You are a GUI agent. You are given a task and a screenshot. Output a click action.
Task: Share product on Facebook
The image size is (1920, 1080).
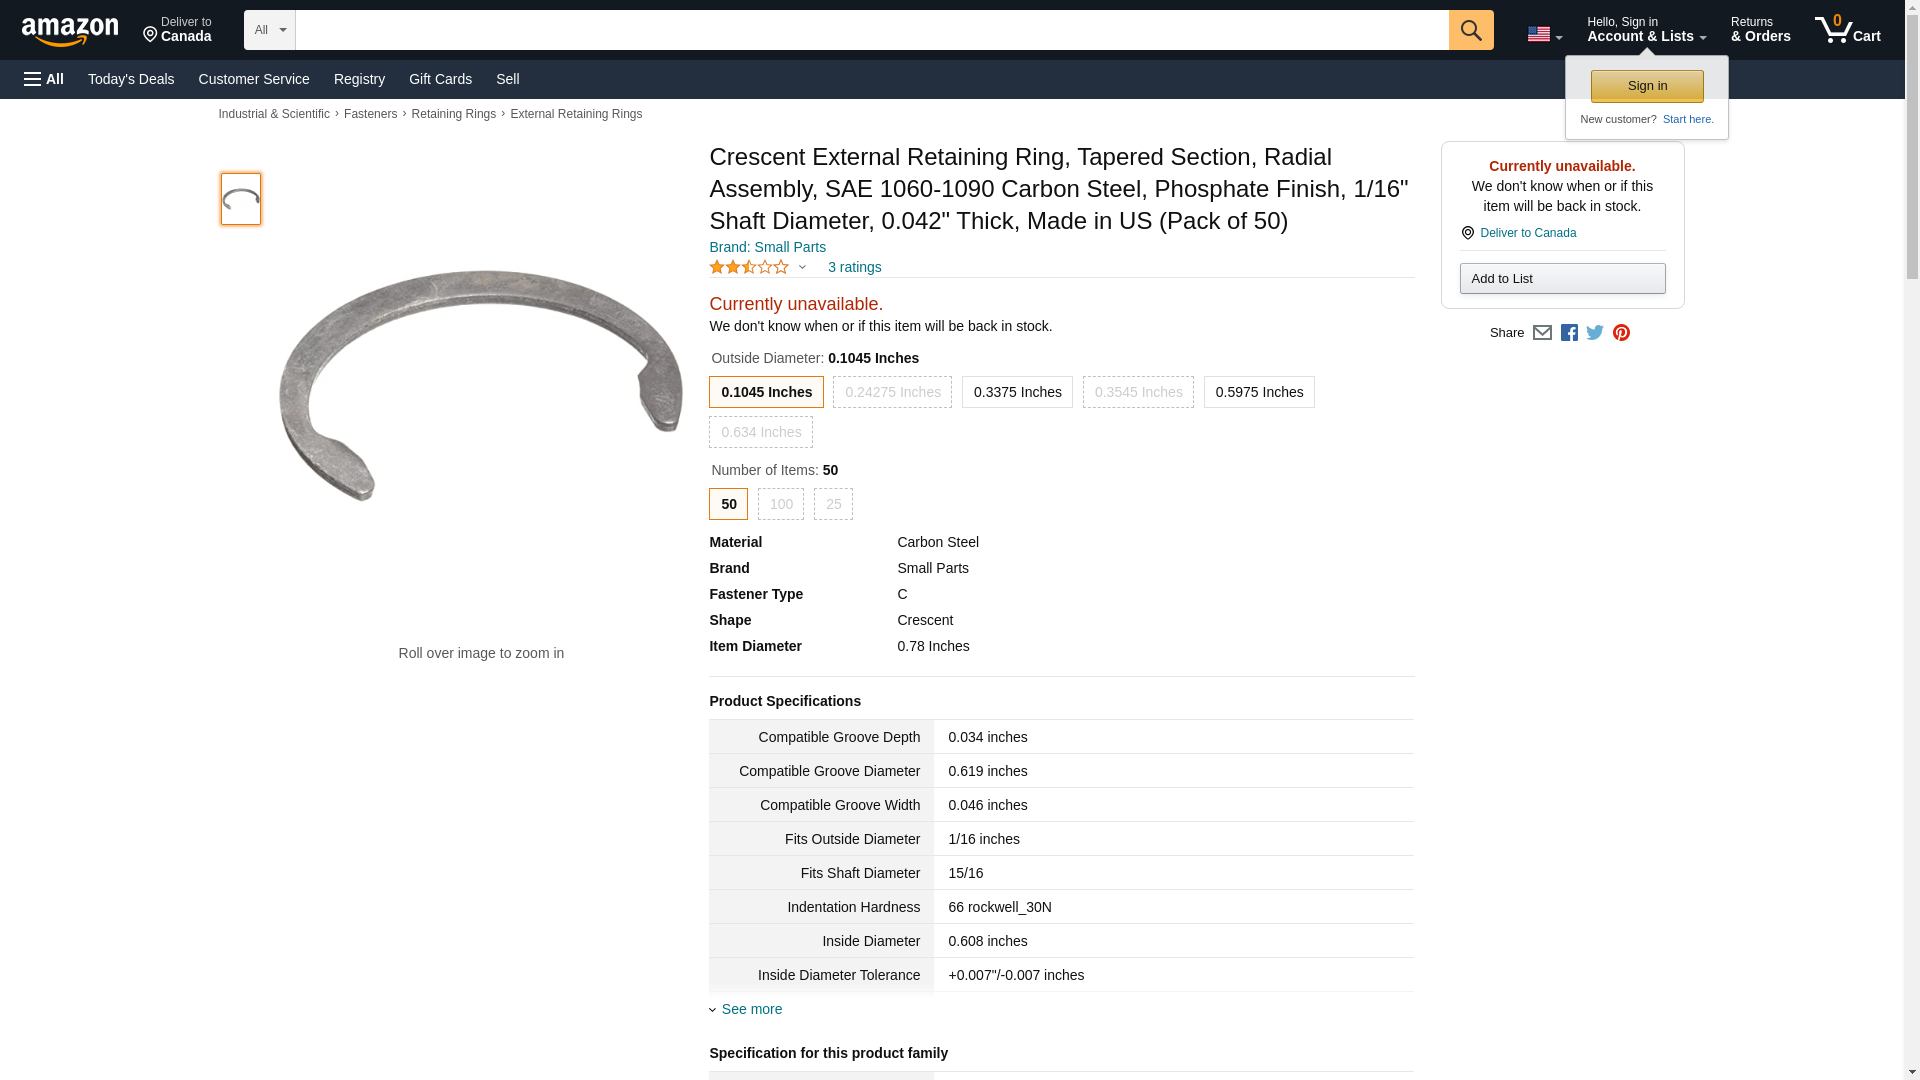[1569, 333]
